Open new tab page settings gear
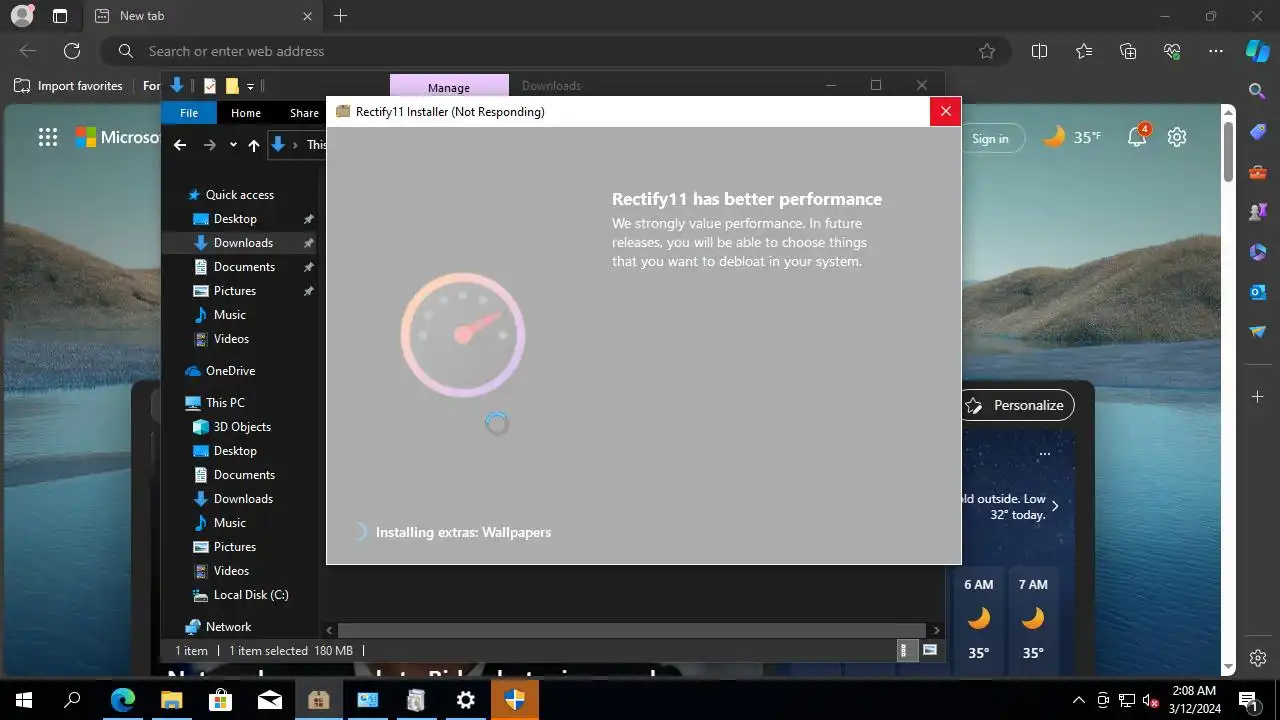Viewport: 1280px width, 720px height. click(x=1177, y=137)
